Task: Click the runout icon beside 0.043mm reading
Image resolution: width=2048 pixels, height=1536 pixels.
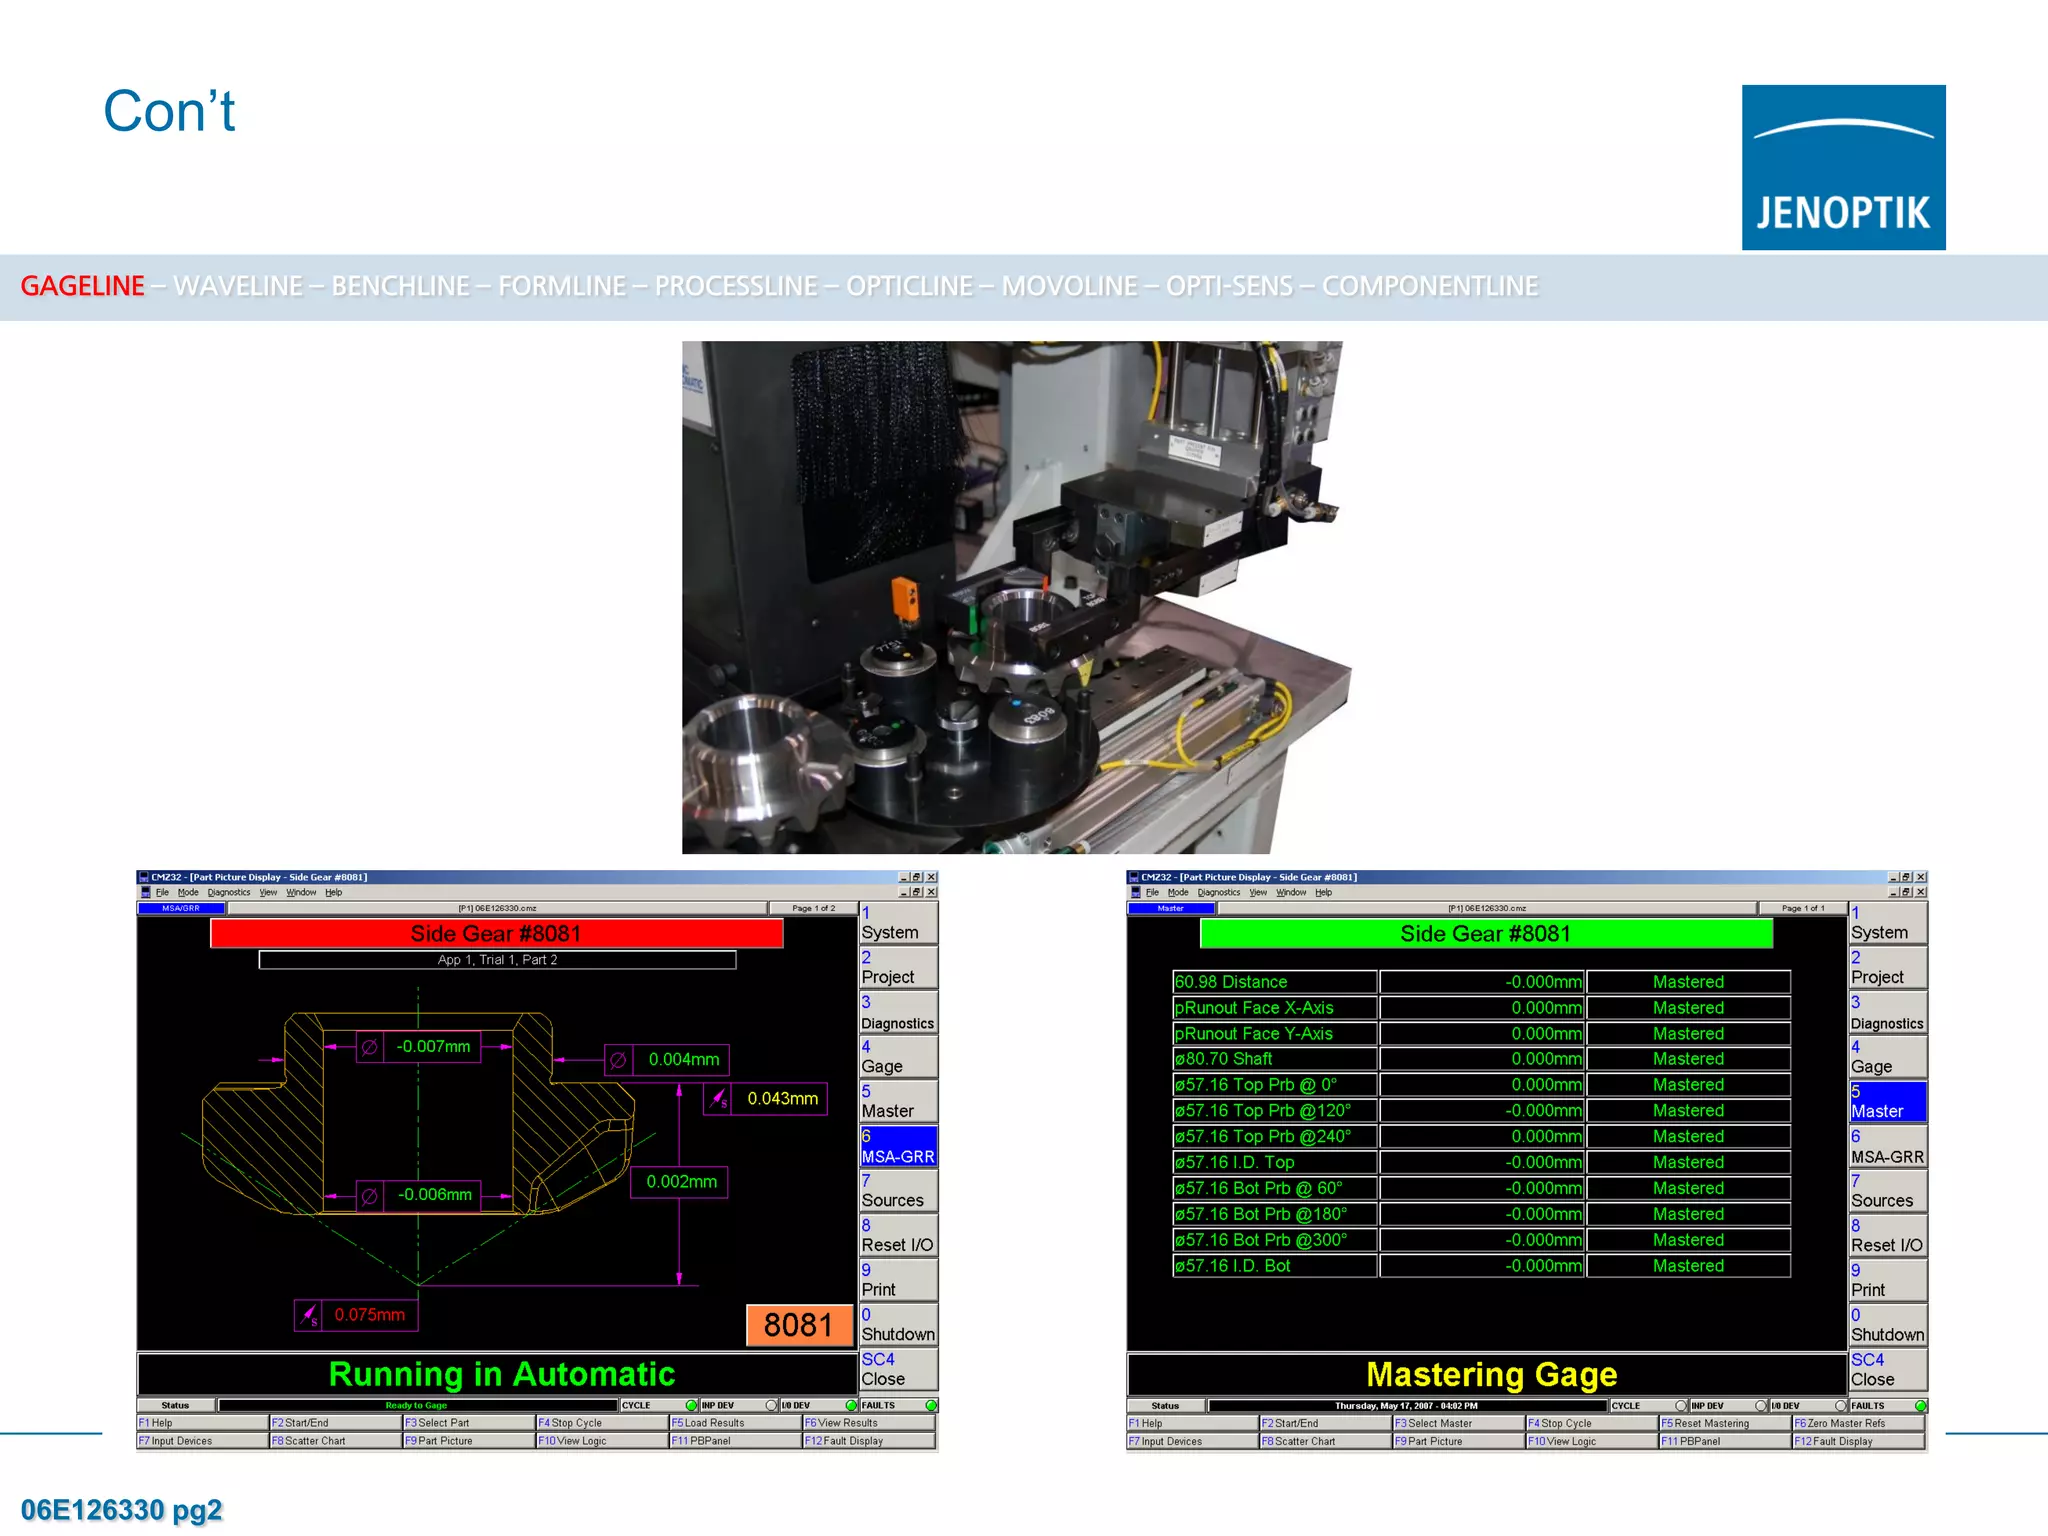Action: click(717, 1099)
